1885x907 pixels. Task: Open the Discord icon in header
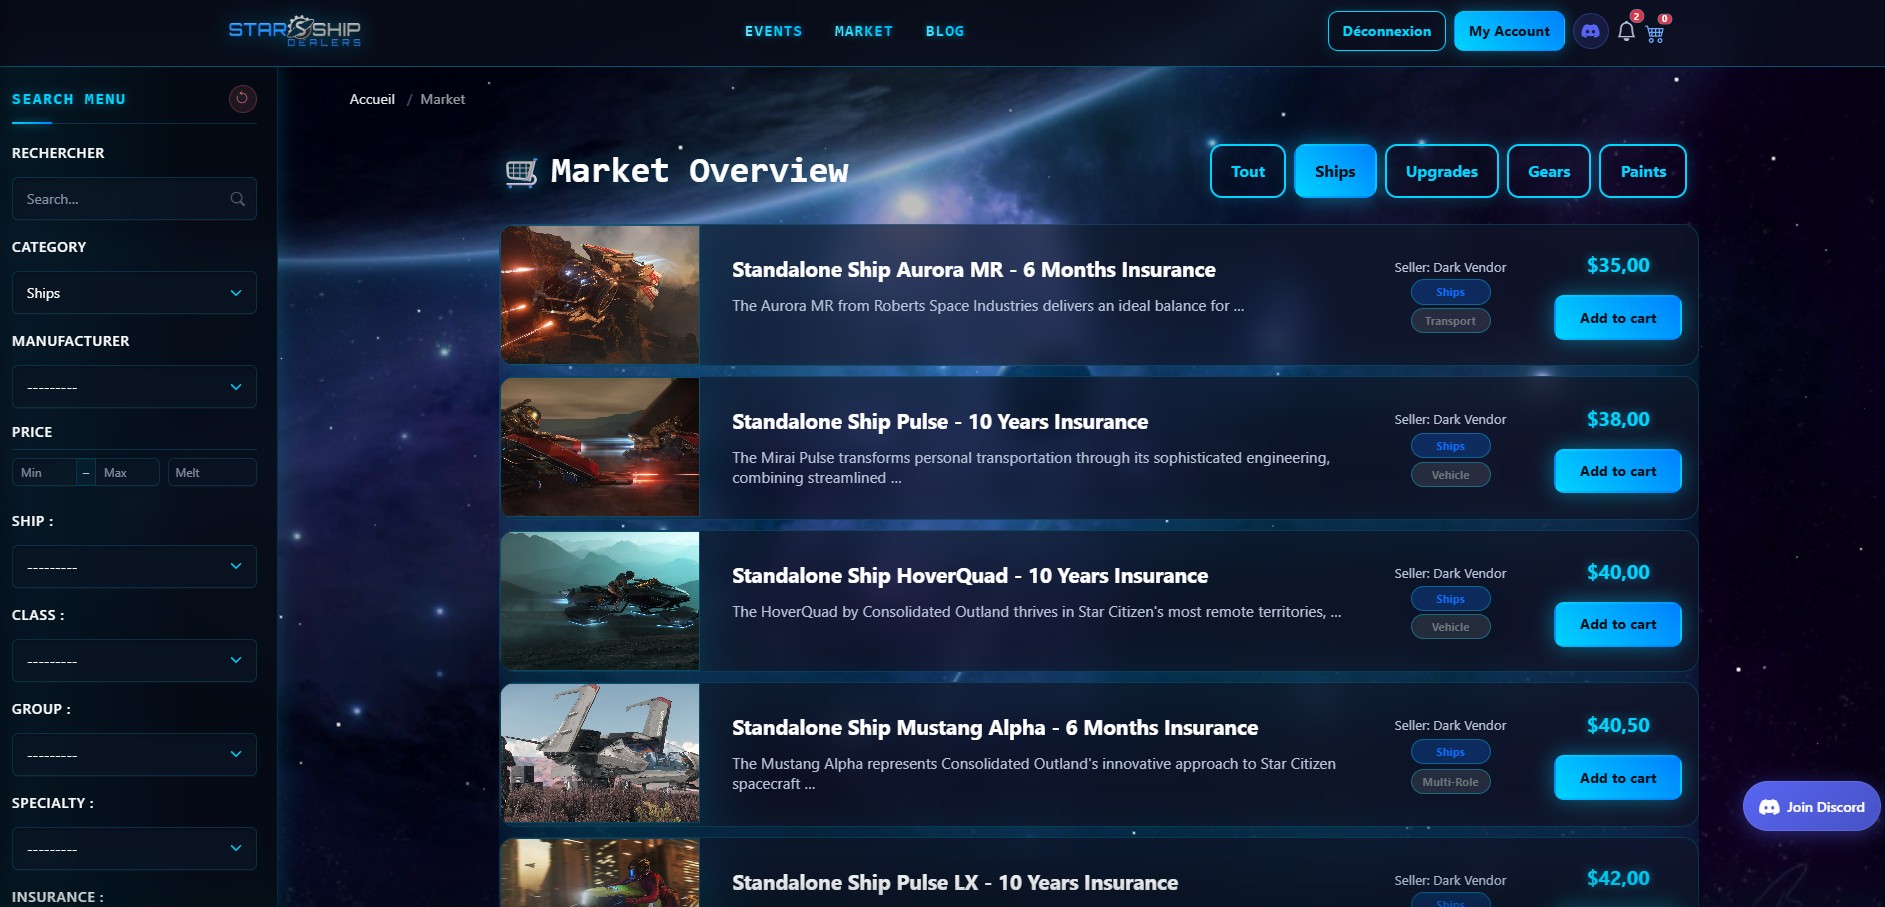pyautogui.click(x=1590, y=31)
